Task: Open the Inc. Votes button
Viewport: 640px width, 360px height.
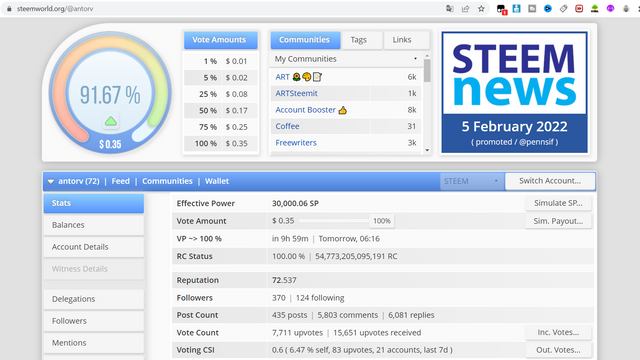Action: click(x=558, y=333)
